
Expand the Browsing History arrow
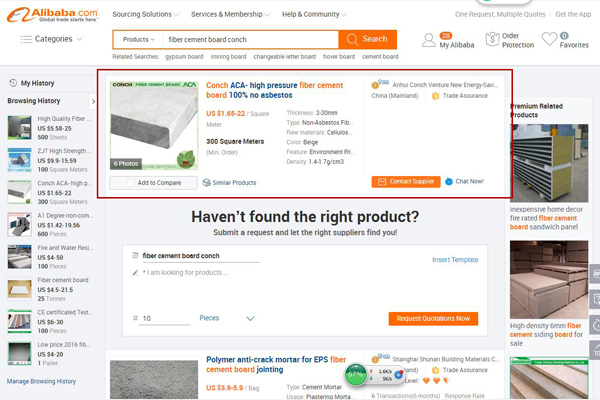93,101
